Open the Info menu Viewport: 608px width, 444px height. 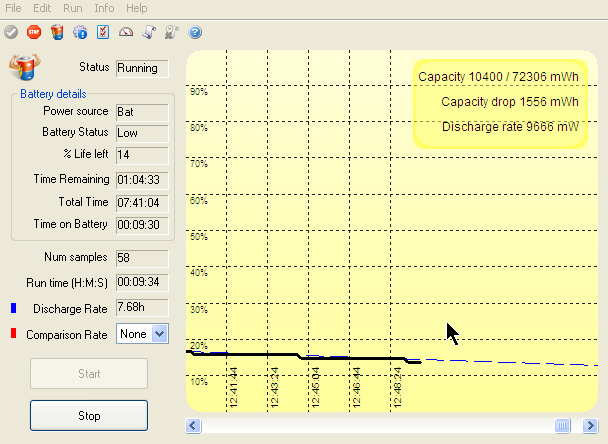tap(104, 8)
